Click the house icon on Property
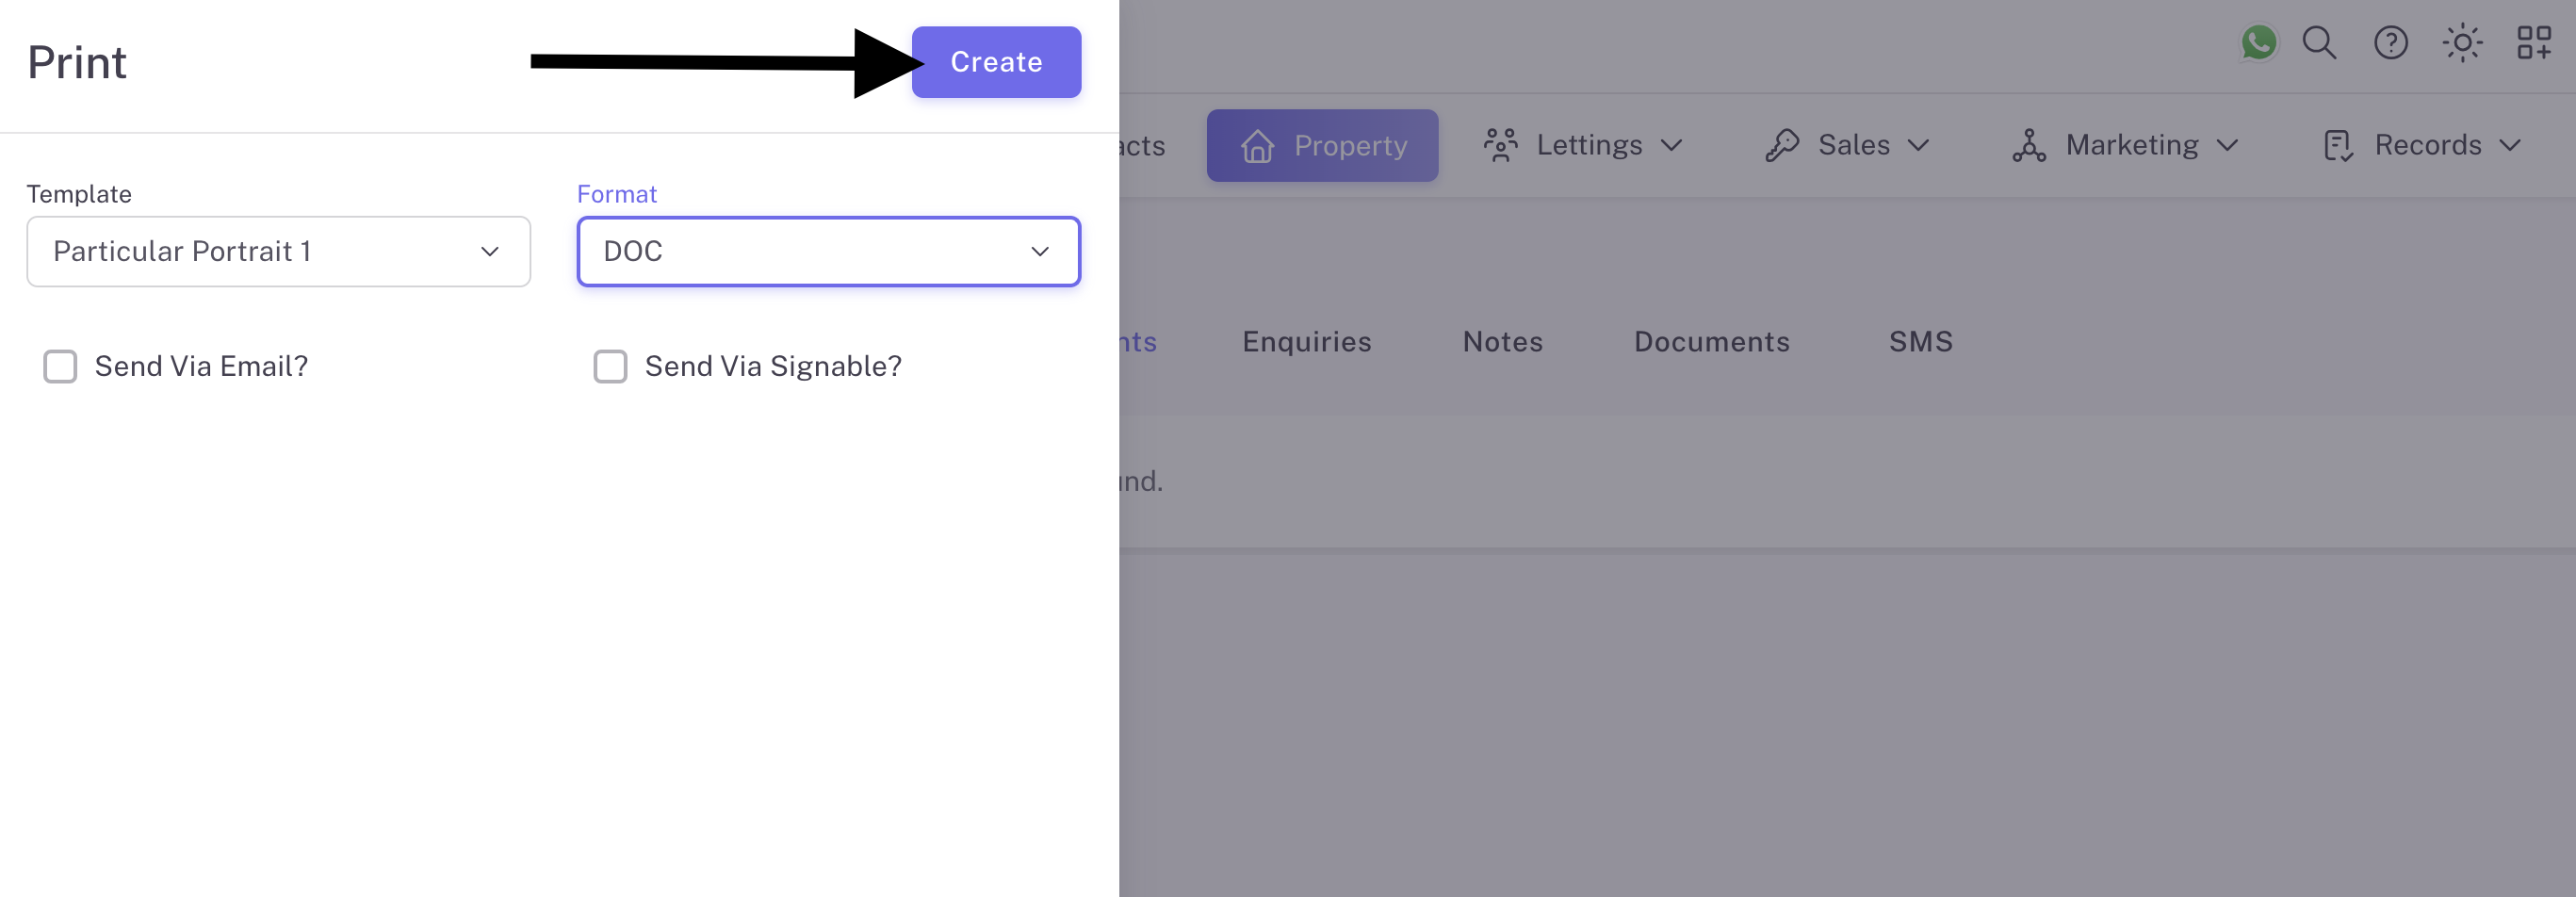 coord(1257,146)
